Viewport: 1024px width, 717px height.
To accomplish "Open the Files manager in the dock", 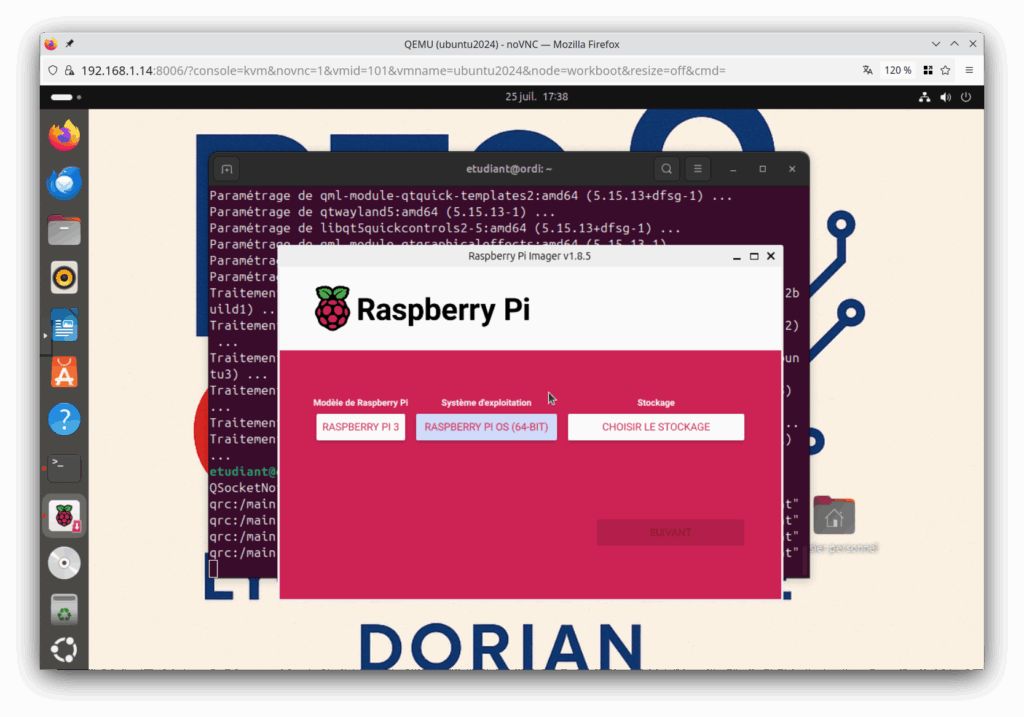I will [x=64, y=231].
